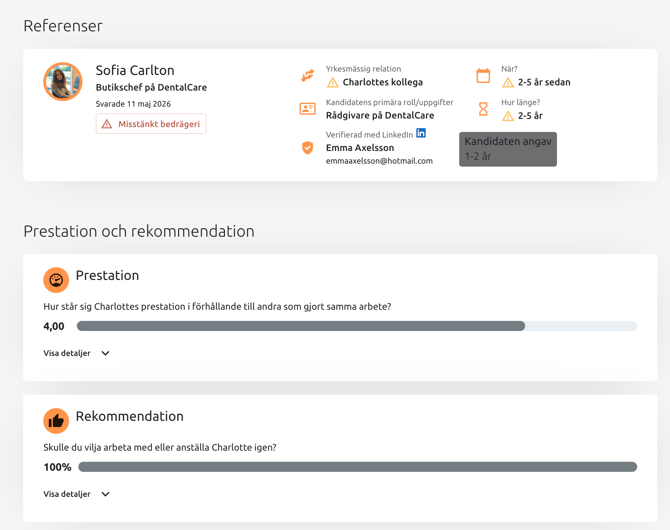Click the ID card icon for candidate role
The height and width of the screenshot is (530, 670).
(308, 109)
